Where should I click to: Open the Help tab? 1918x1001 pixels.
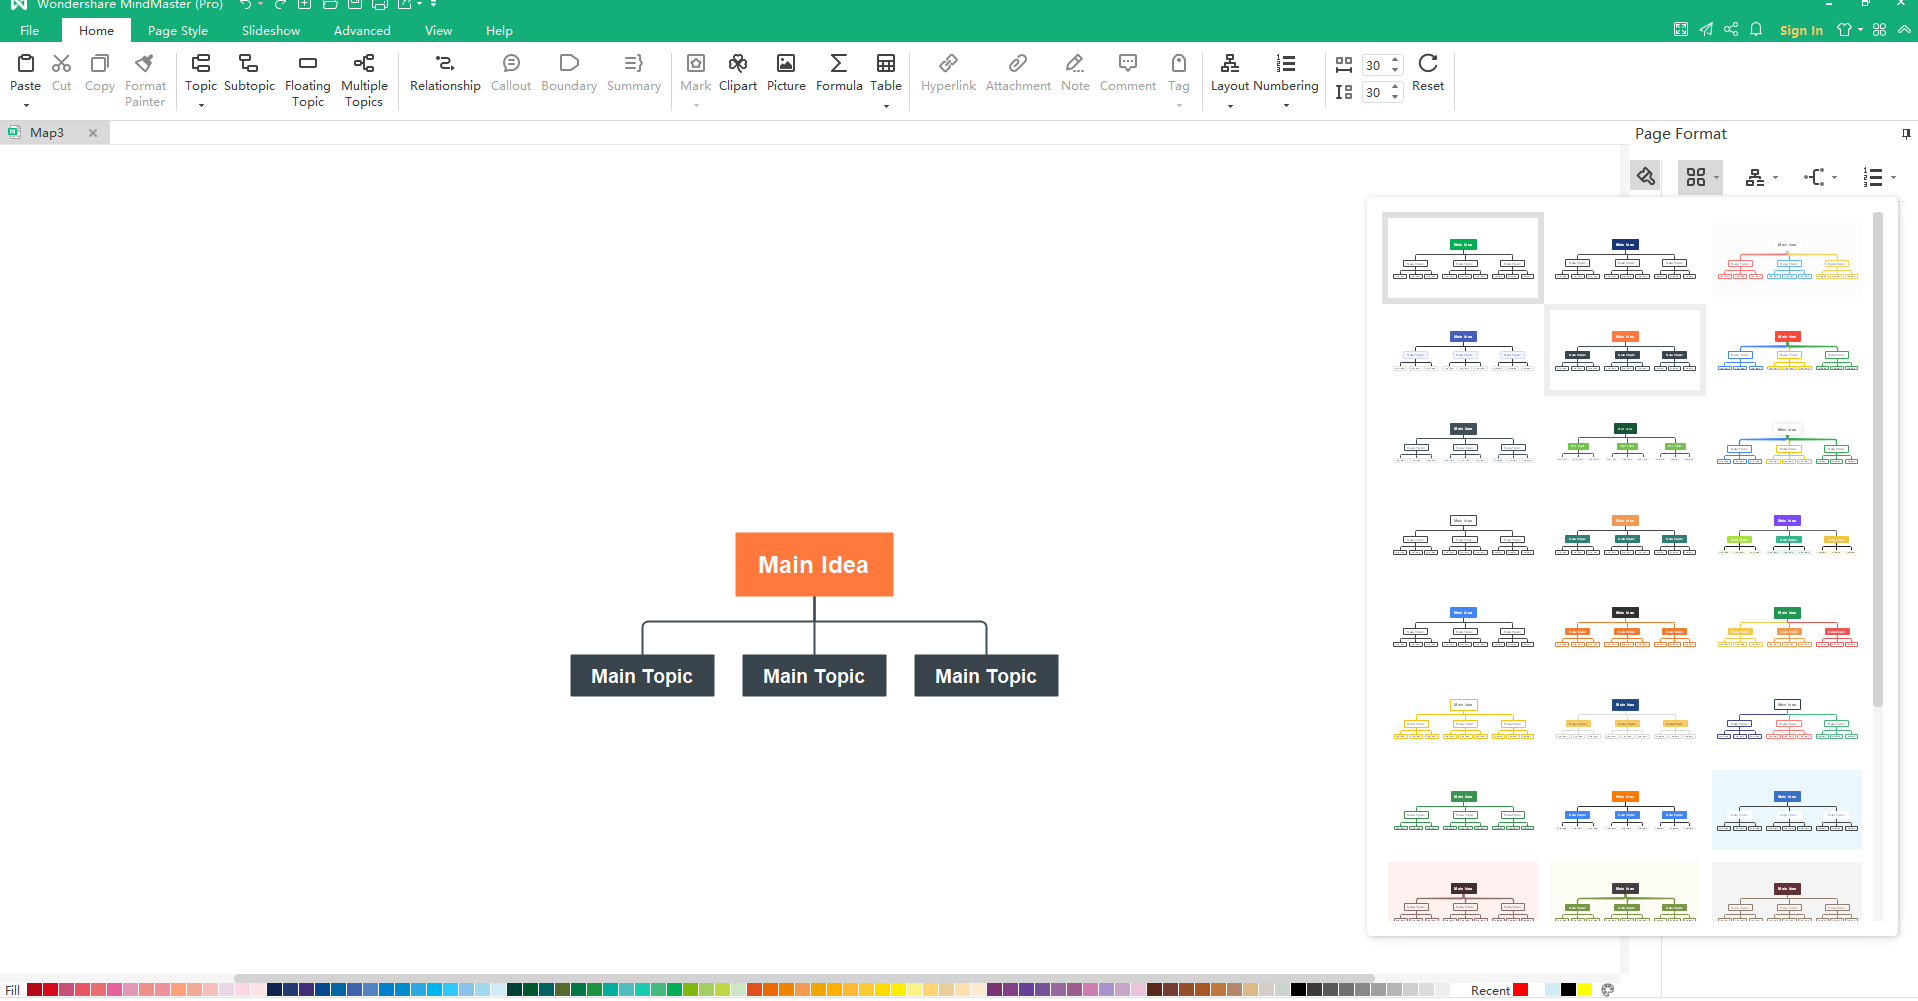499,31
